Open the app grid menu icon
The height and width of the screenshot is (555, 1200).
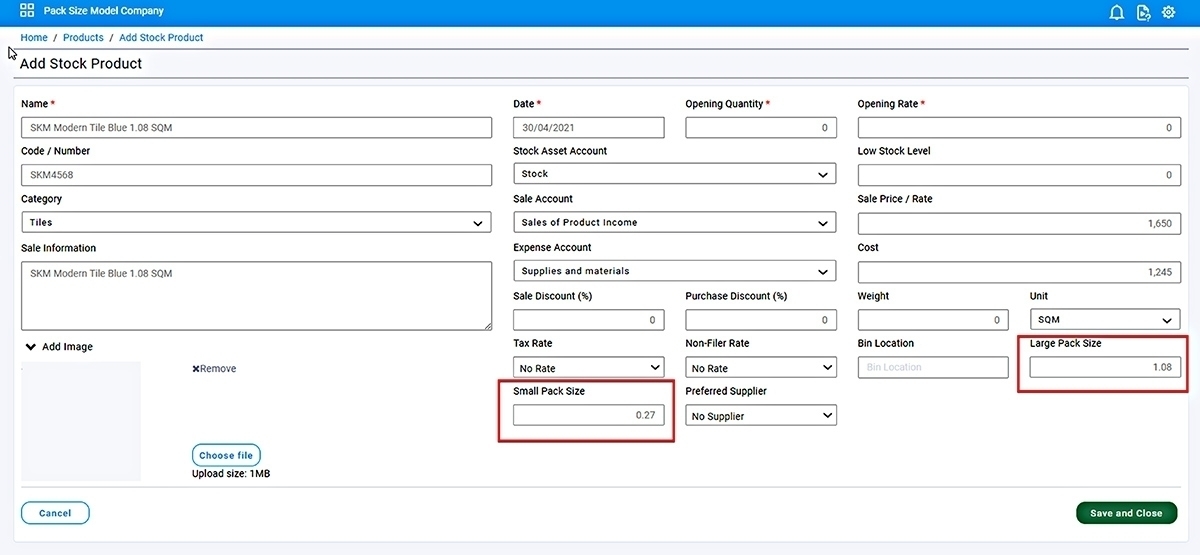pos(27,11)
